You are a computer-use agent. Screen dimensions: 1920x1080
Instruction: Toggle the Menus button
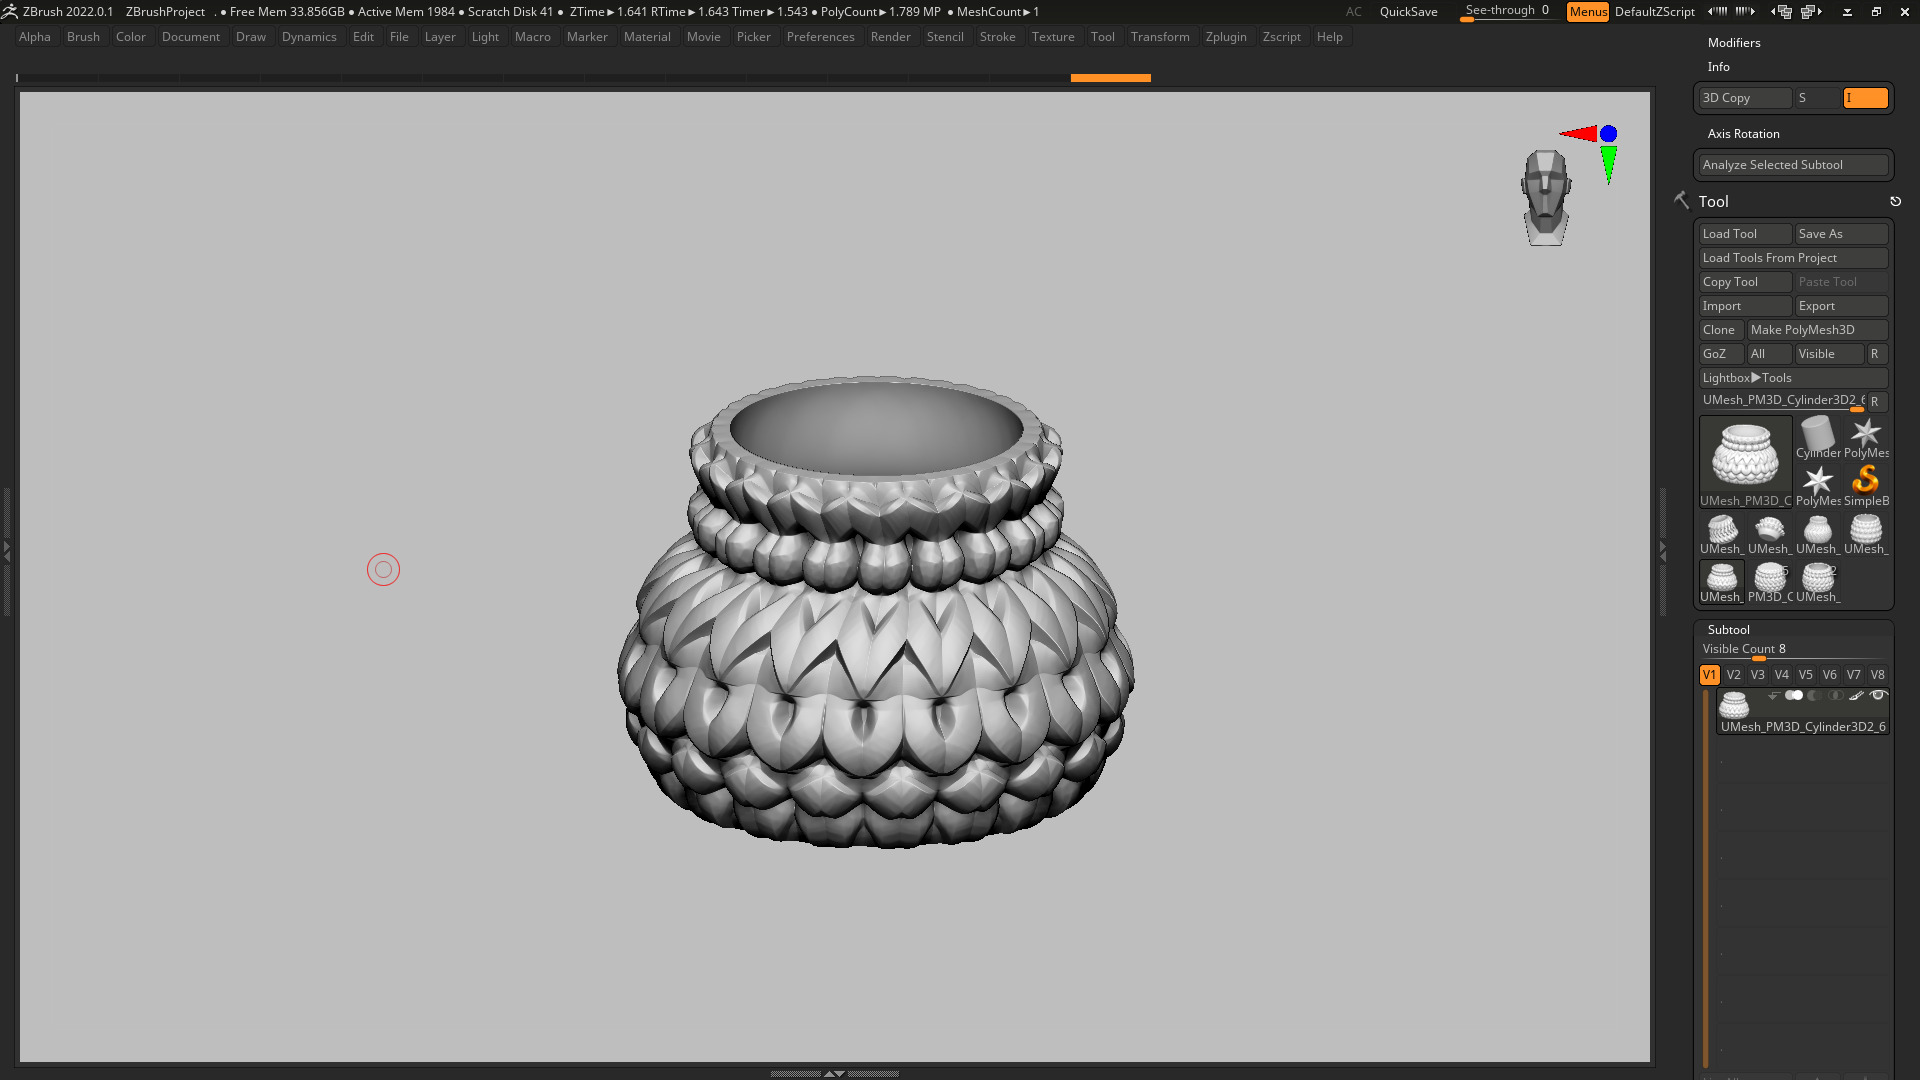1588,11
